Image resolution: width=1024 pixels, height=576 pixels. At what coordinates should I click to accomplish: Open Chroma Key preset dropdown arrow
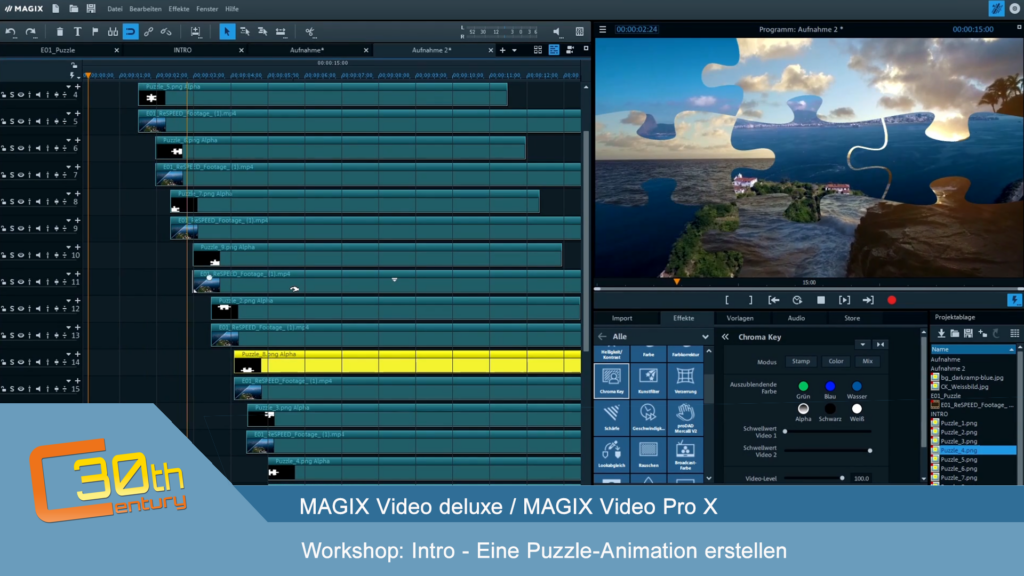point(863,345)
